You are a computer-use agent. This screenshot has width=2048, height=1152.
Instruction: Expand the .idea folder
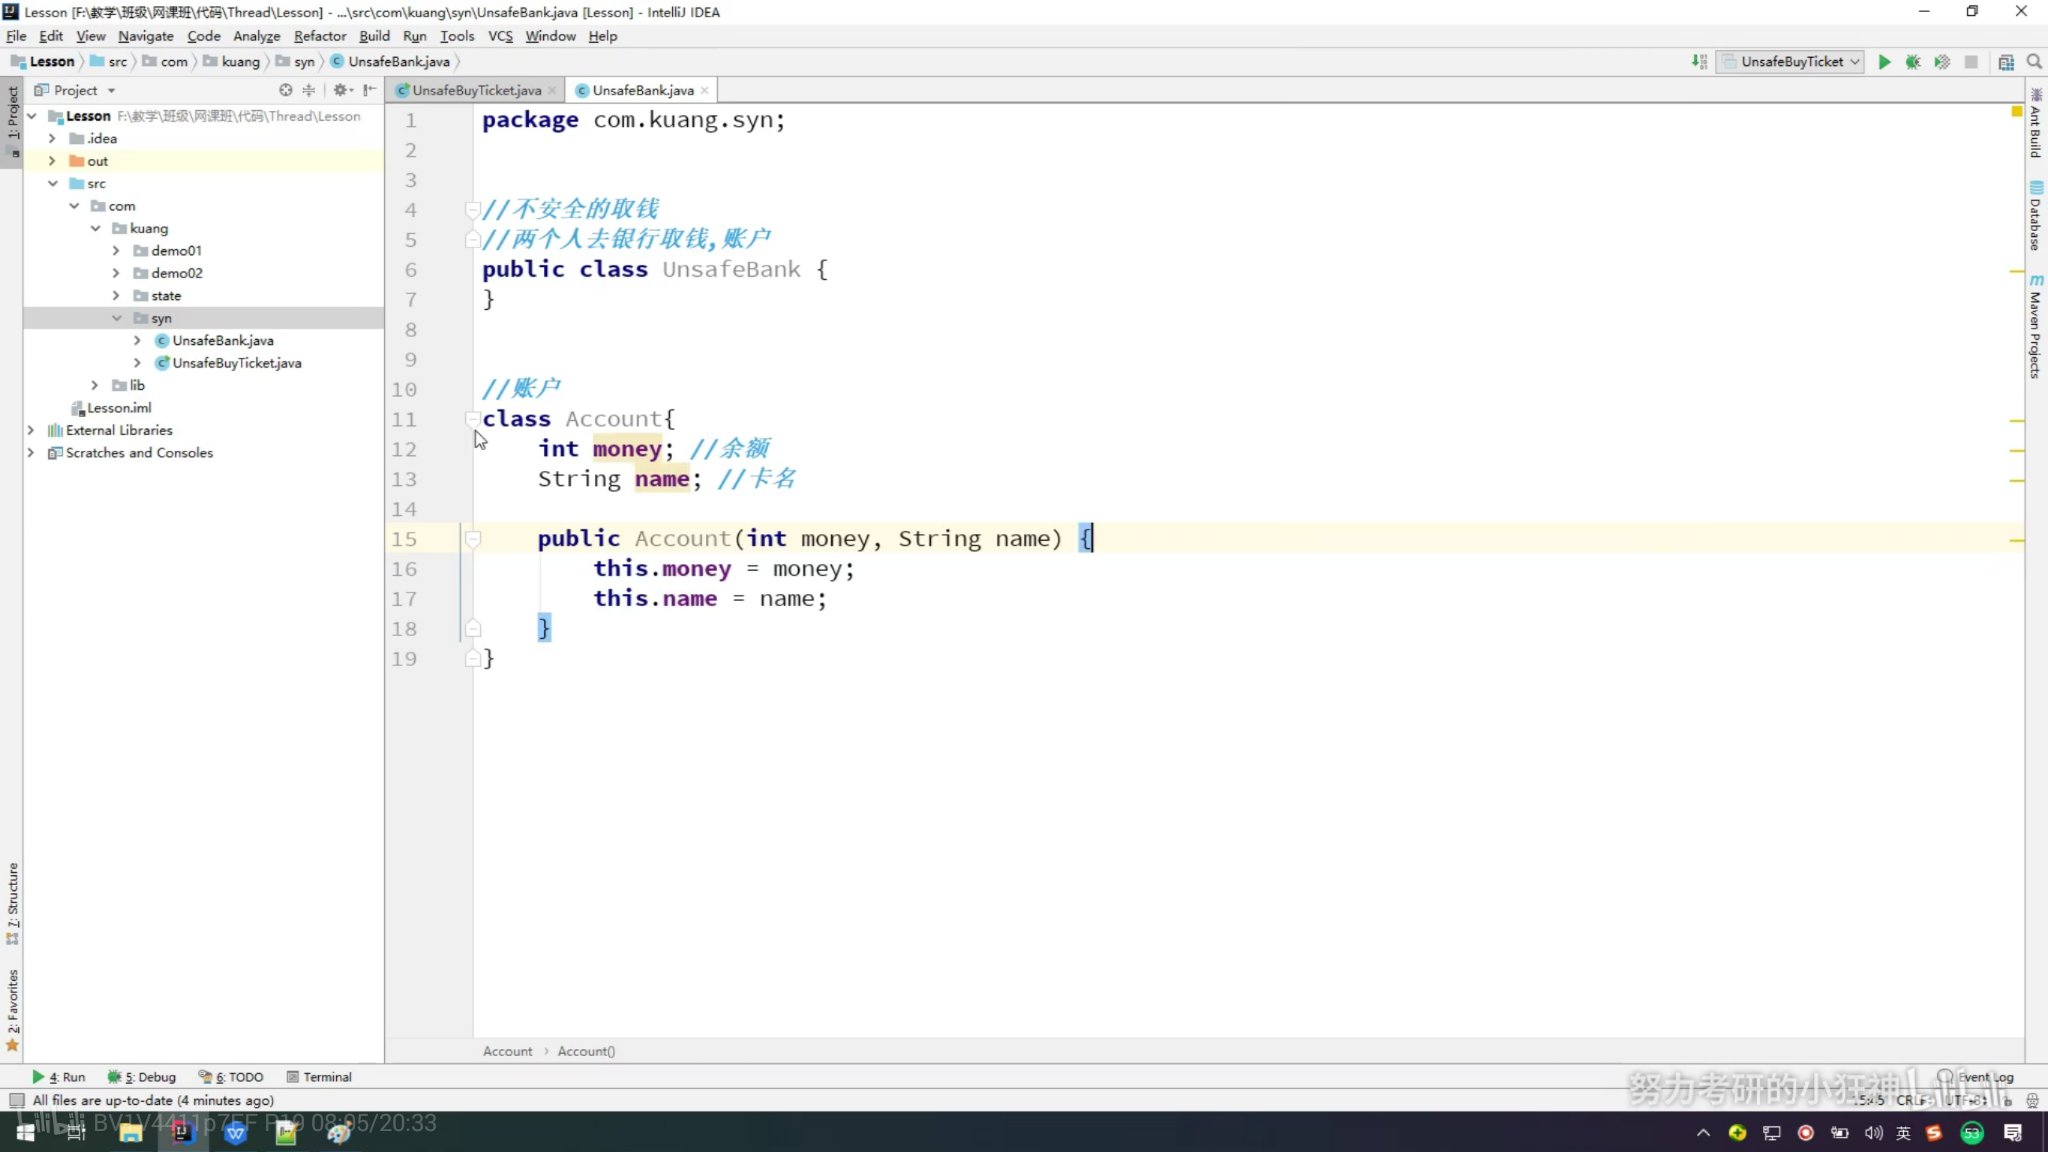click(x=52, y=138)
